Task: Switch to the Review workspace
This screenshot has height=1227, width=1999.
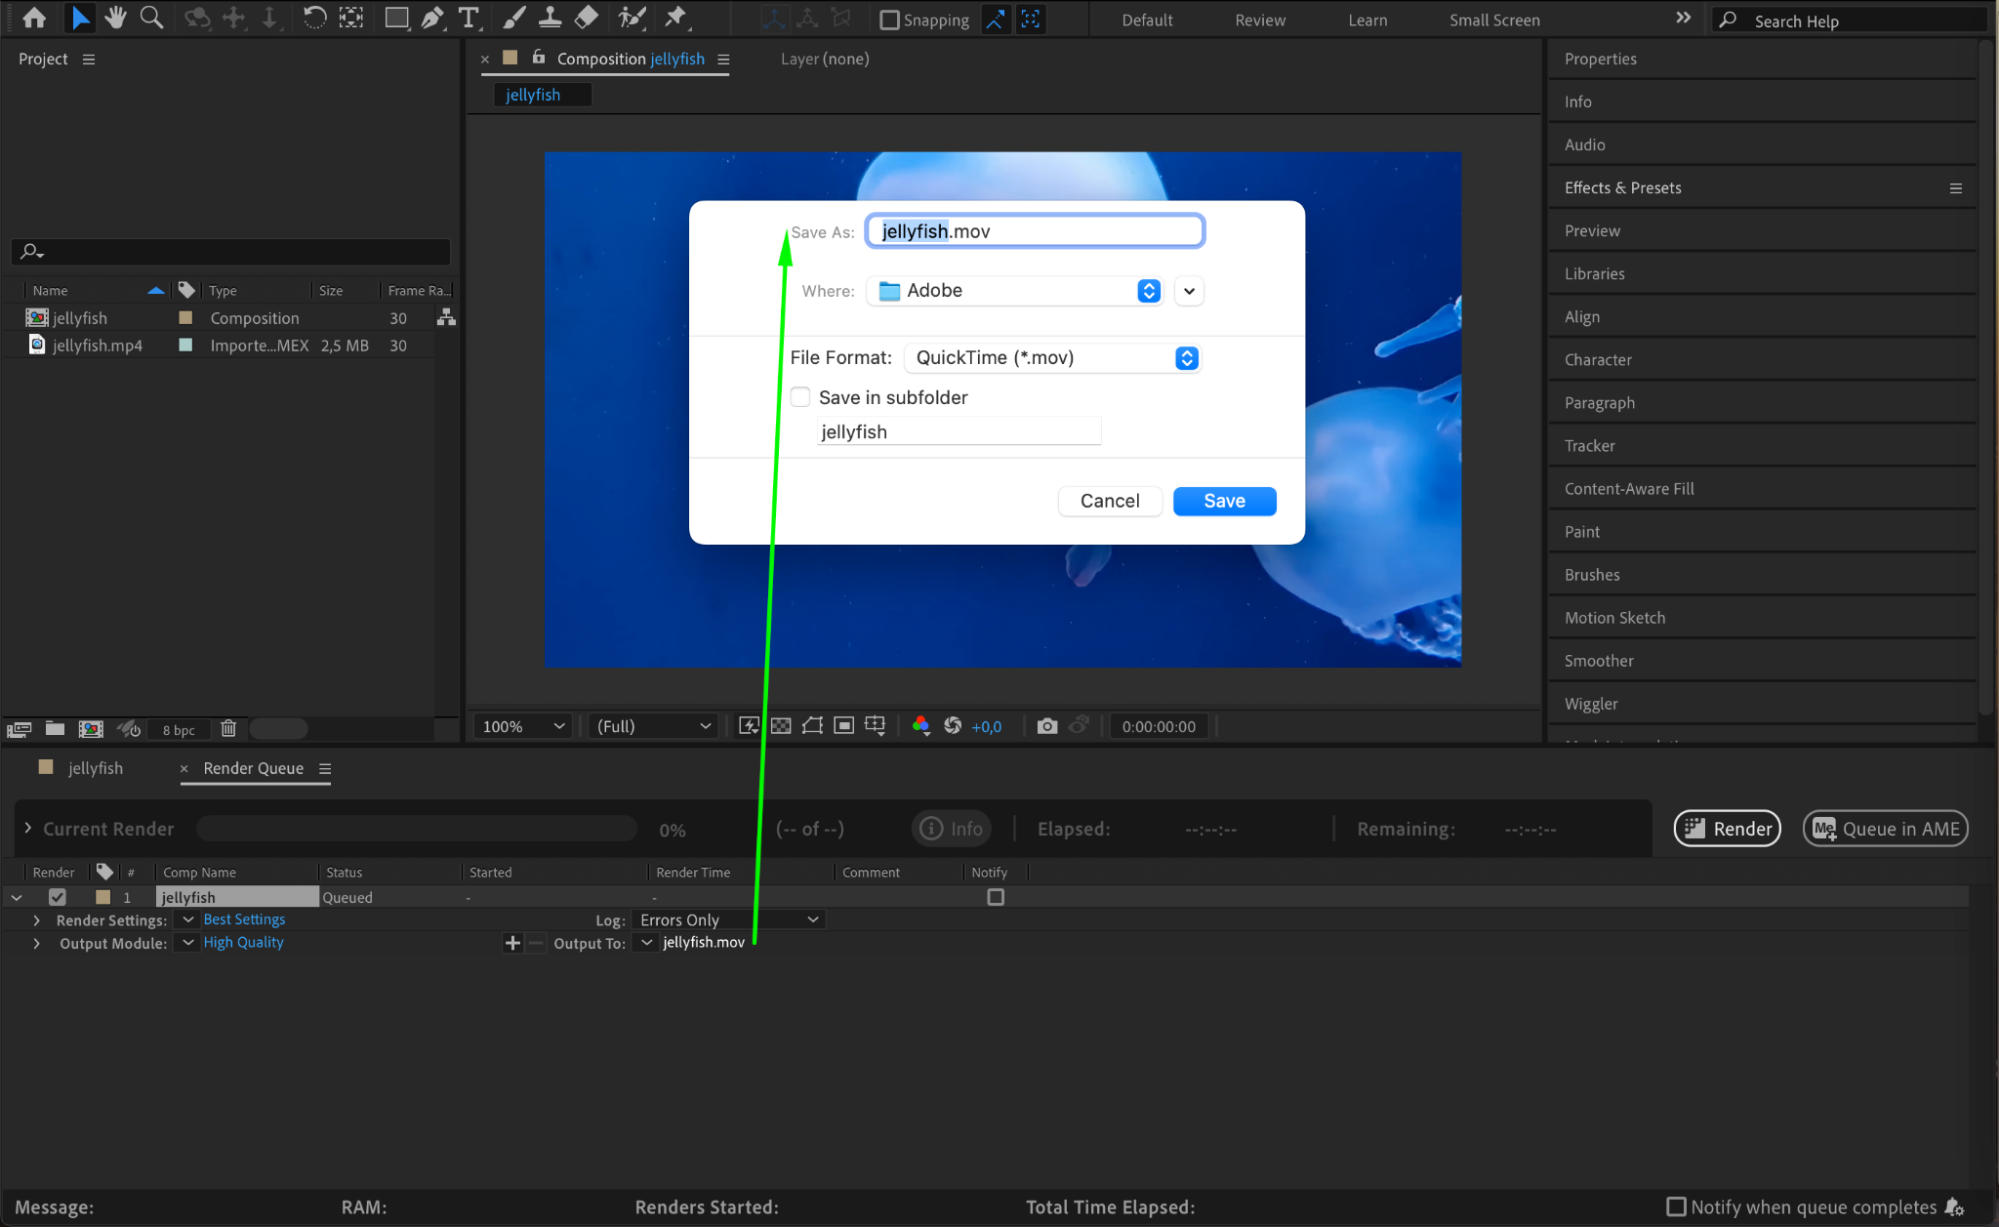Action: (x=1259, y=20)
